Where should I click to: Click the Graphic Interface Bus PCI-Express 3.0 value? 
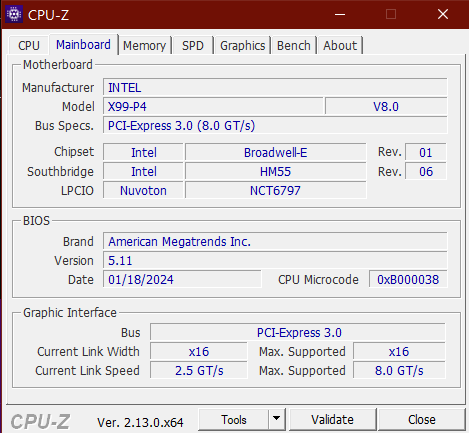tap(298, 332)
